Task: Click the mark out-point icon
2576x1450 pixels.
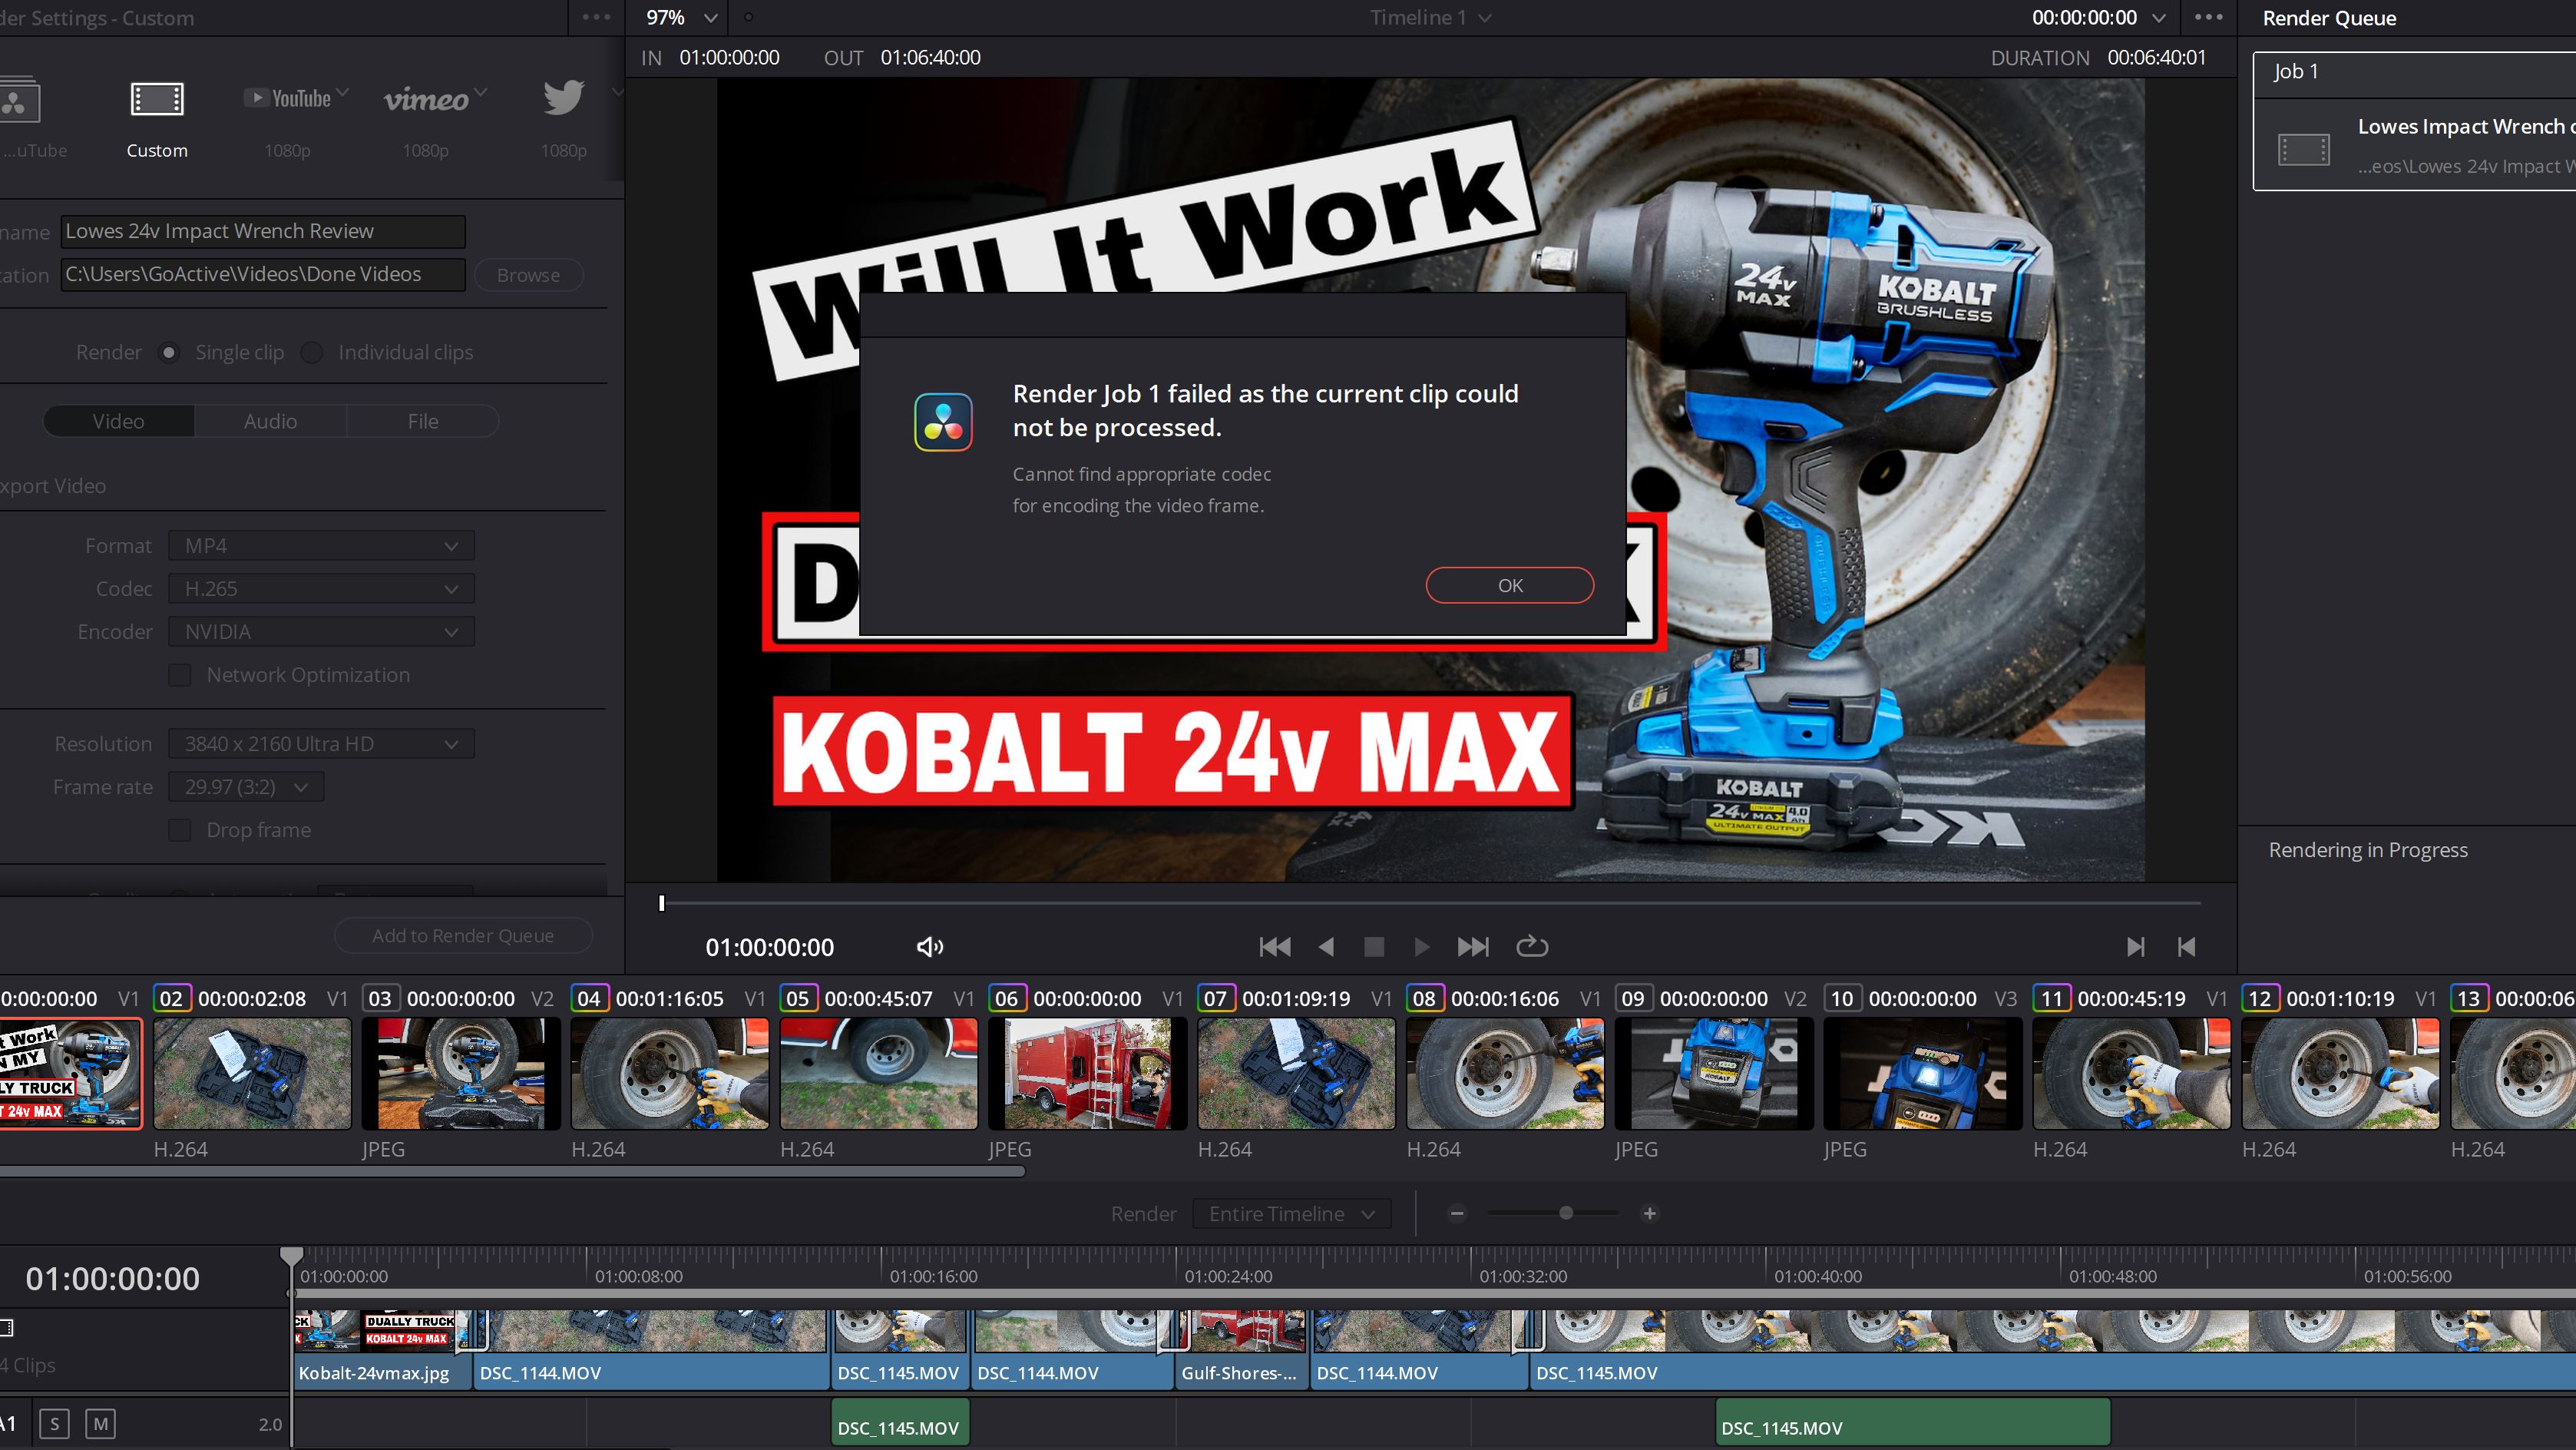Action: click(2186, 947)
